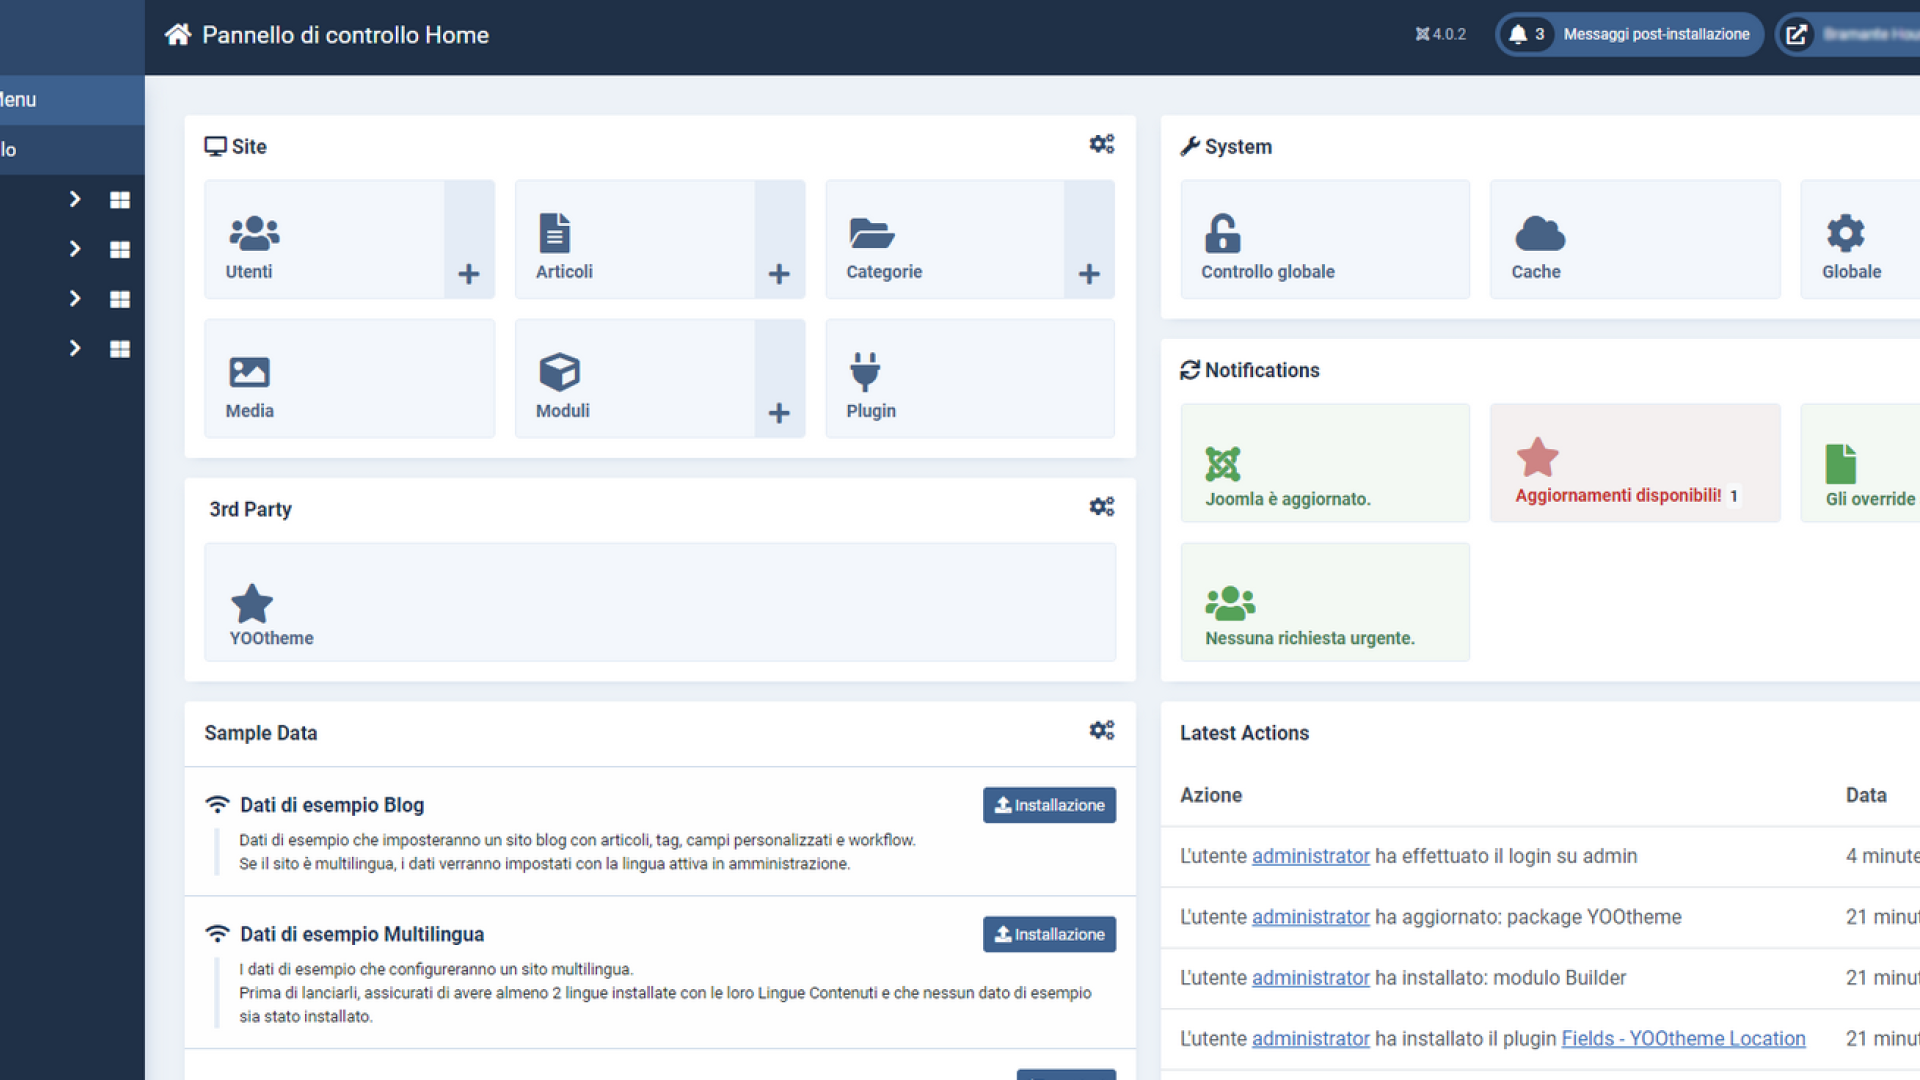Create new article with Articoli plus

coord(780,239)
